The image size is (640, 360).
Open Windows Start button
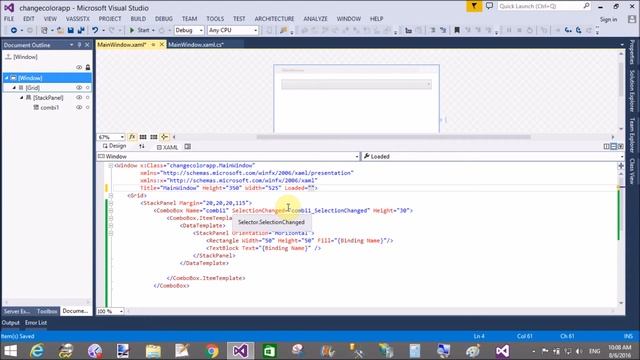click(10, 351)
